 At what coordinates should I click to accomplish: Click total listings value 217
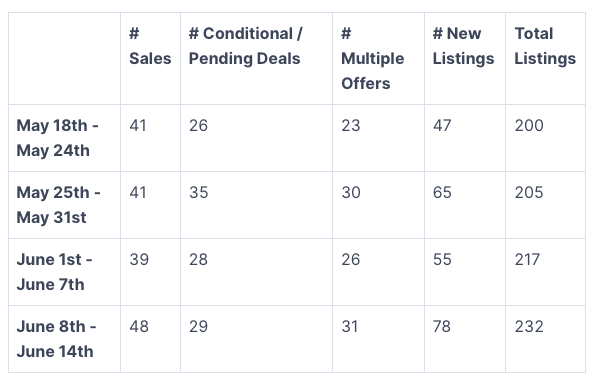click(527, 259)
